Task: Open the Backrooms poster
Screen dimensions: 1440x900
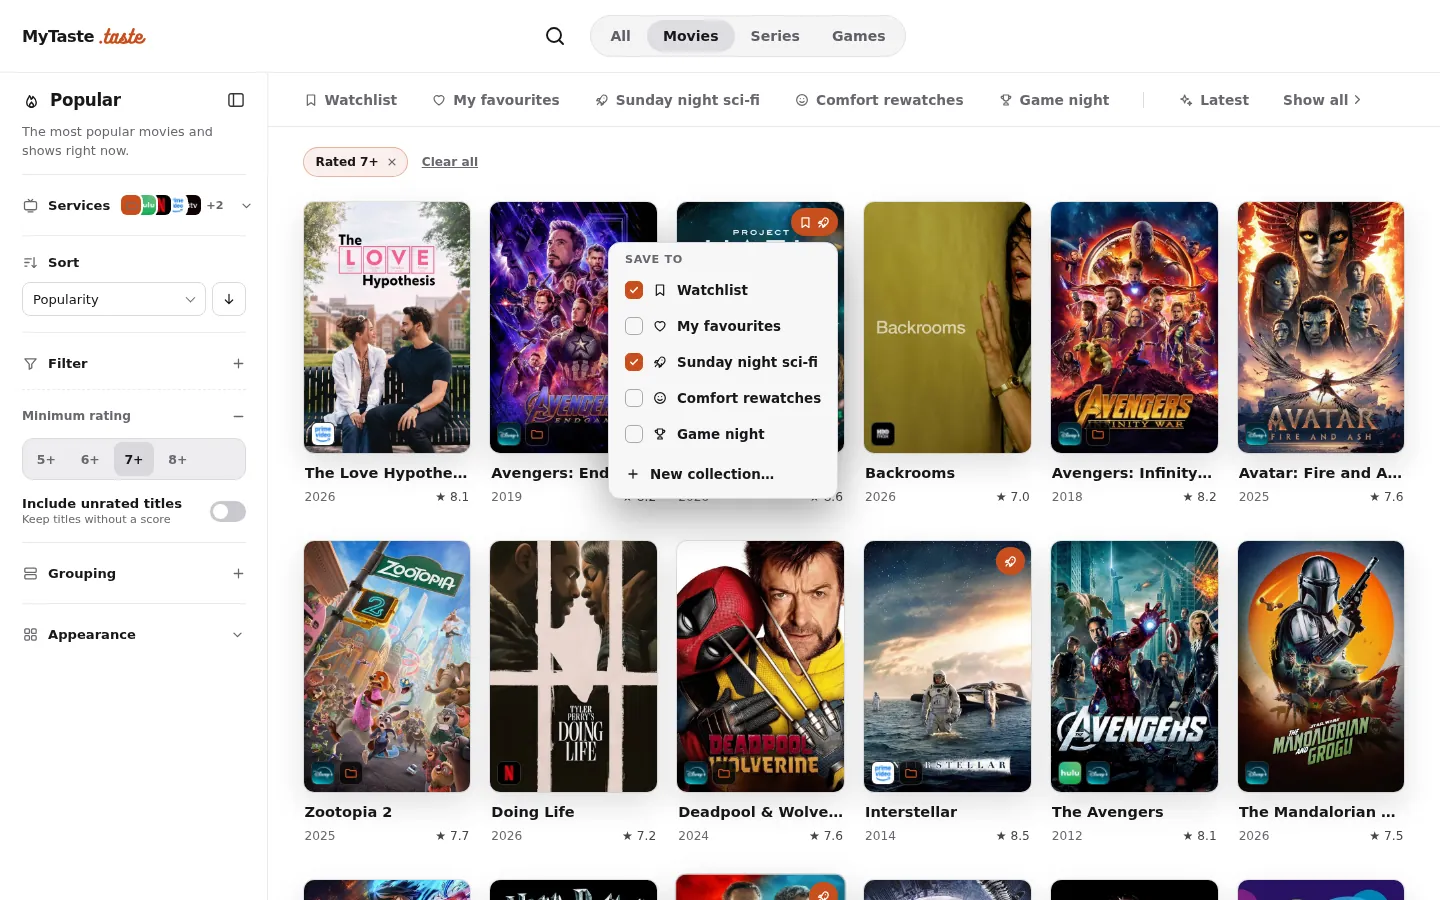Action: [x=947, y=328]
